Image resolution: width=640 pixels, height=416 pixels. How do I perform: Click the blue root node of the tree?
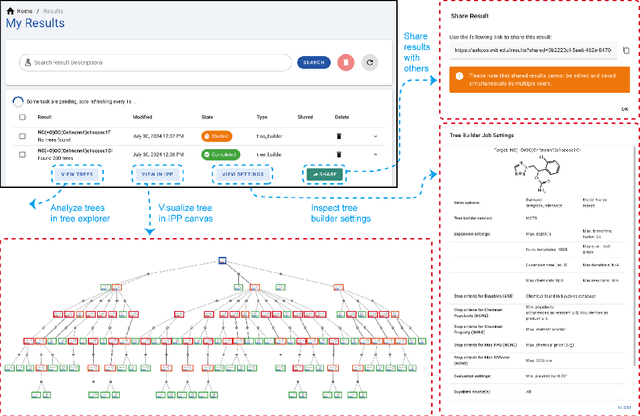223,260
